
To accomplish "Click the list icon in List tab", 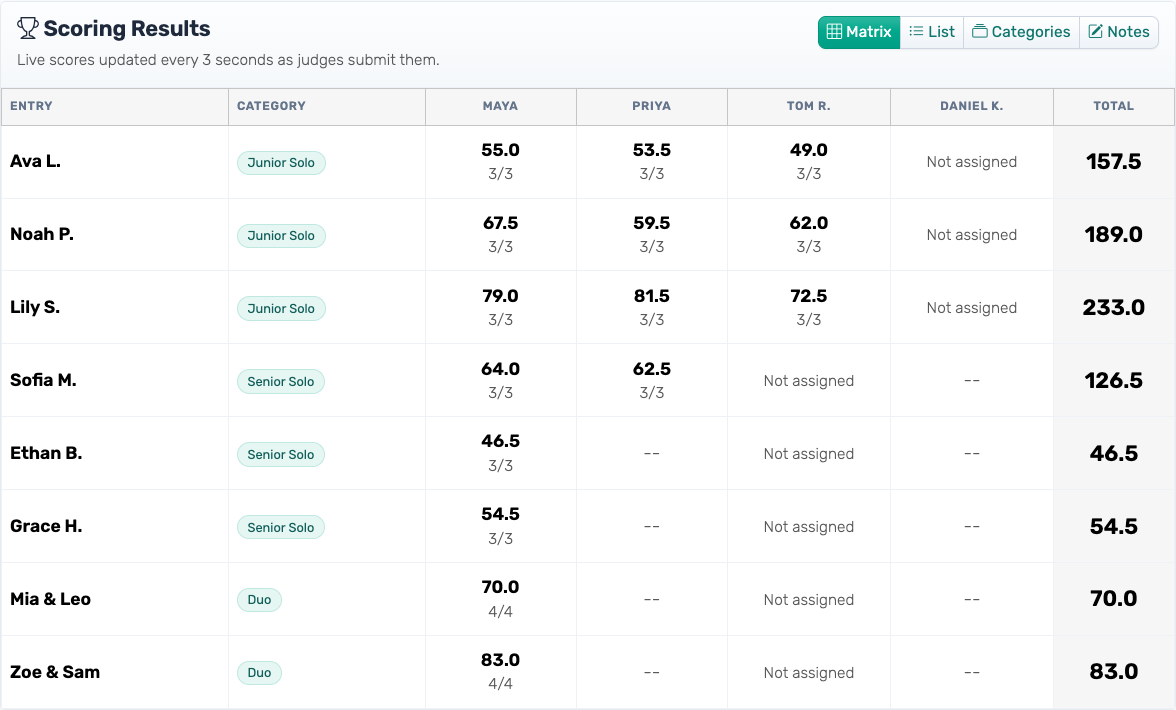I will pos(916,31).
